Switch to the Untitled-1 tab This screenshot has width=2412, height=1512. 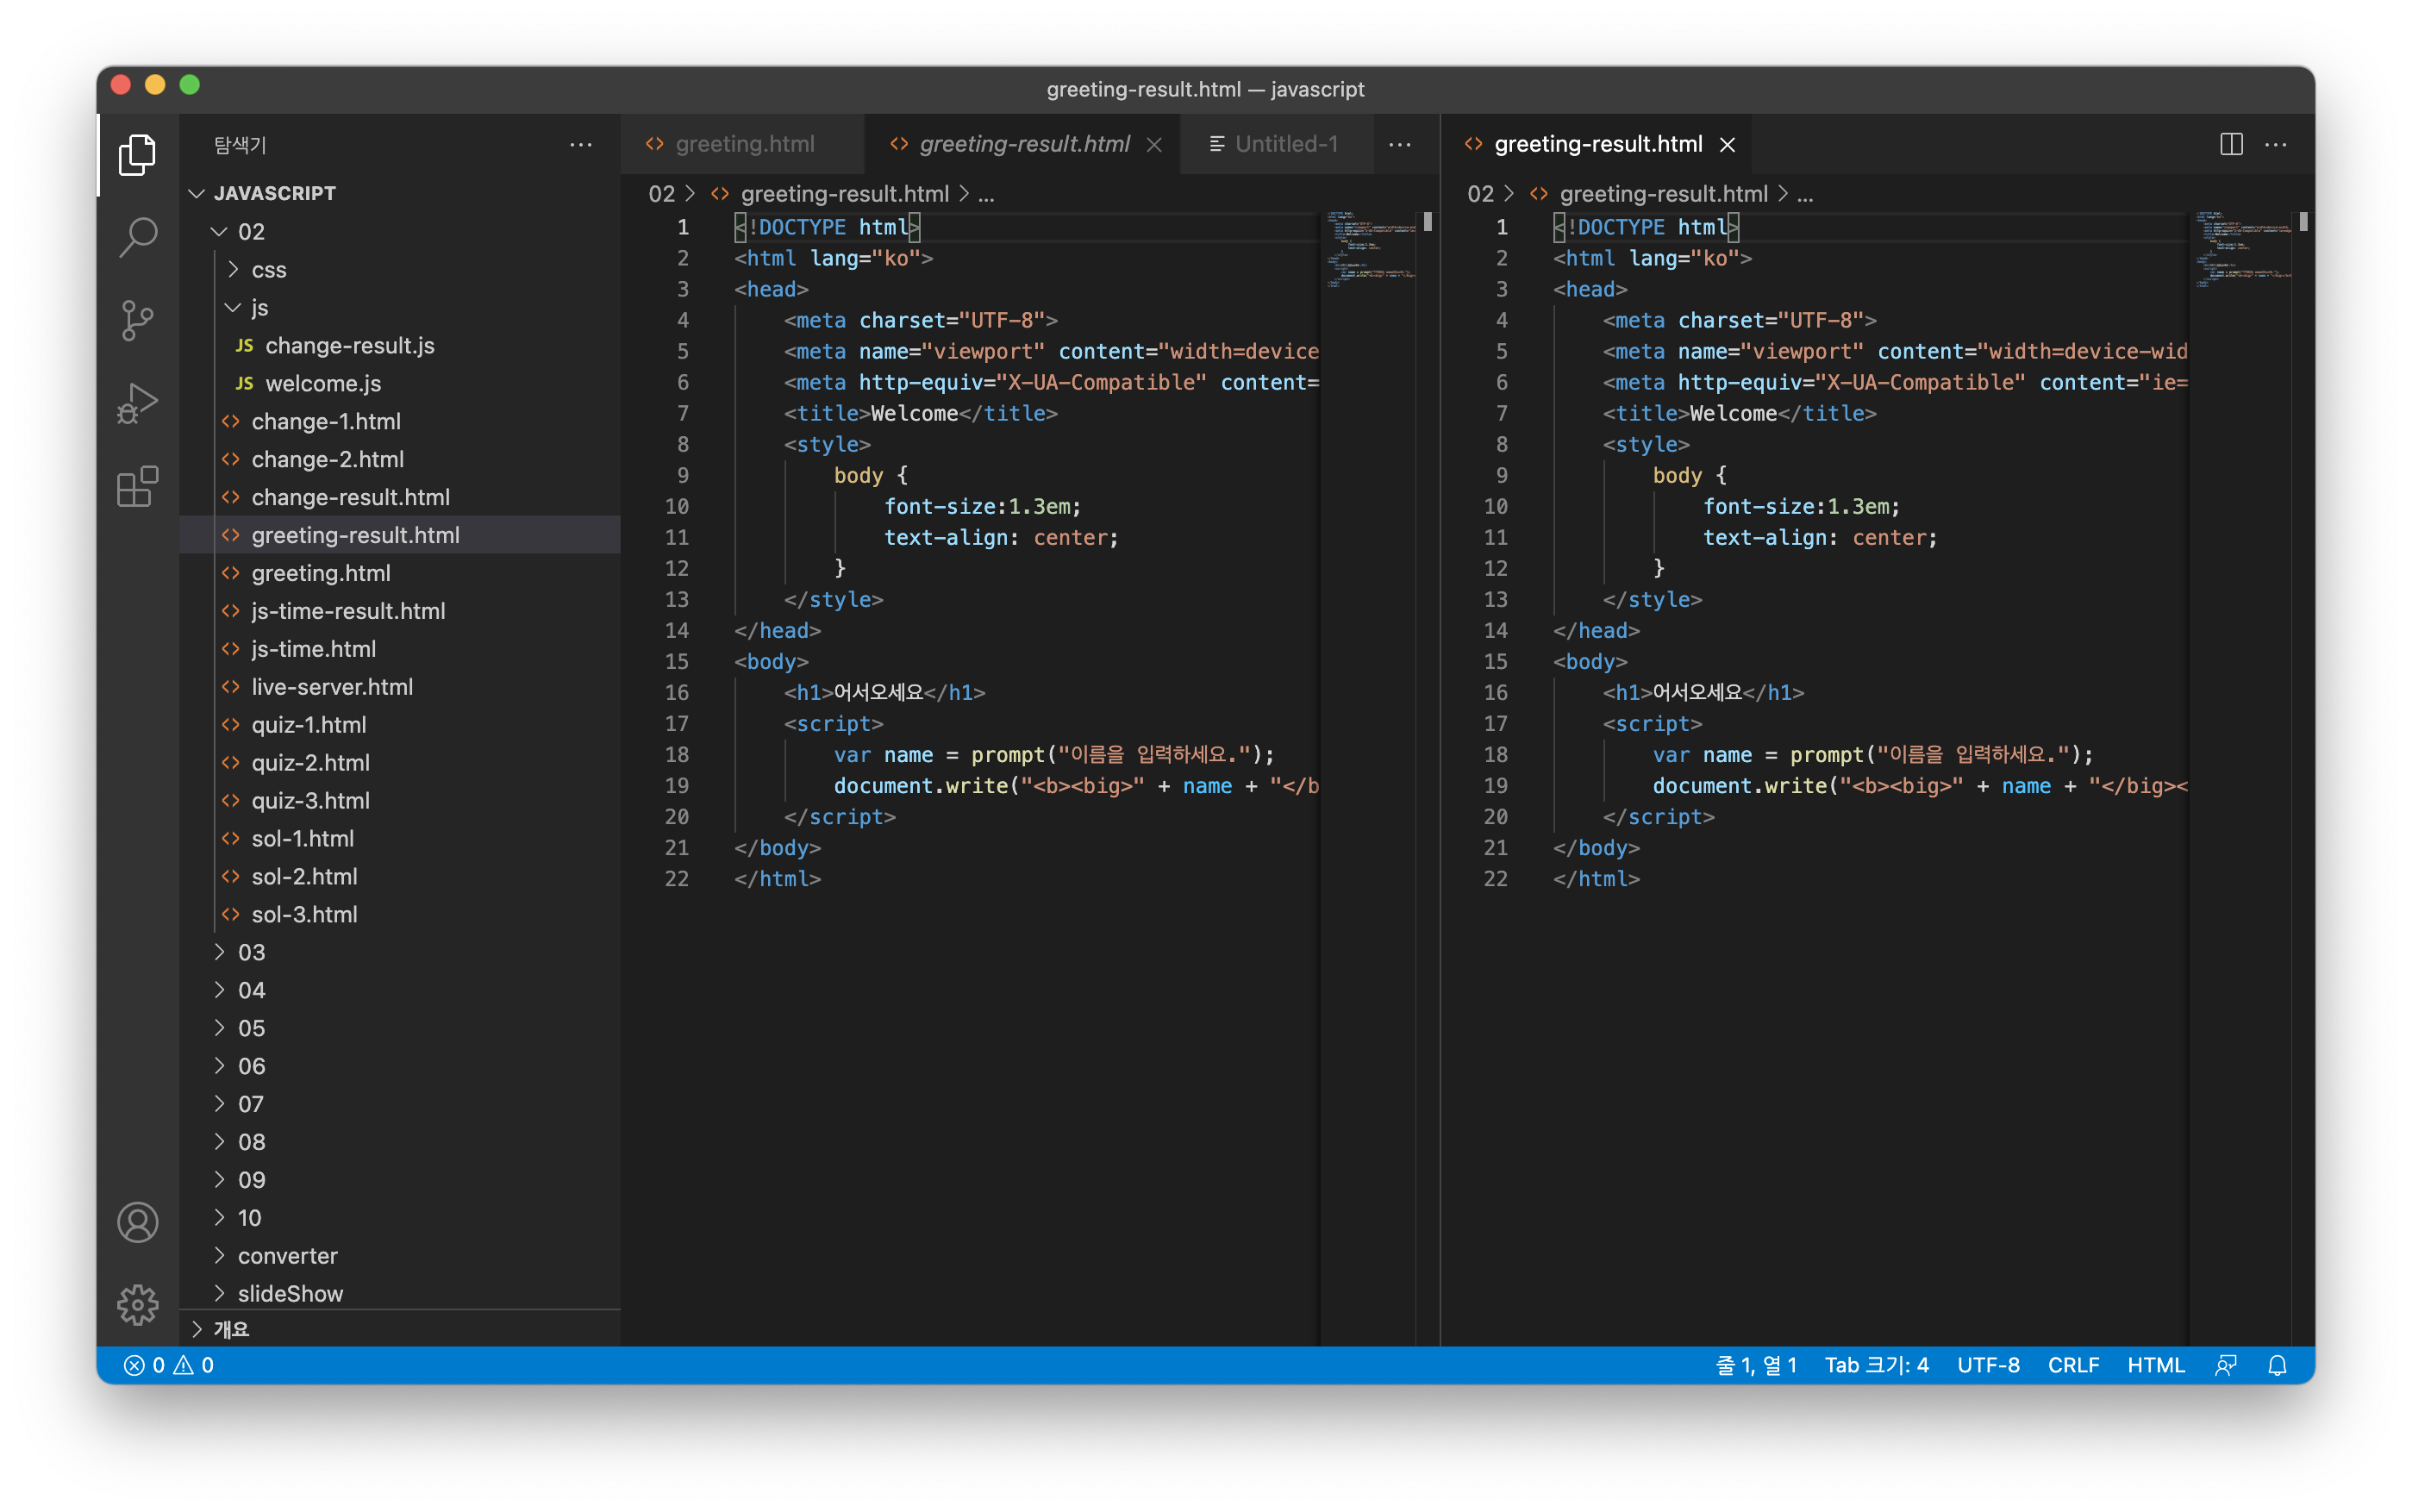coord(1285,144)
